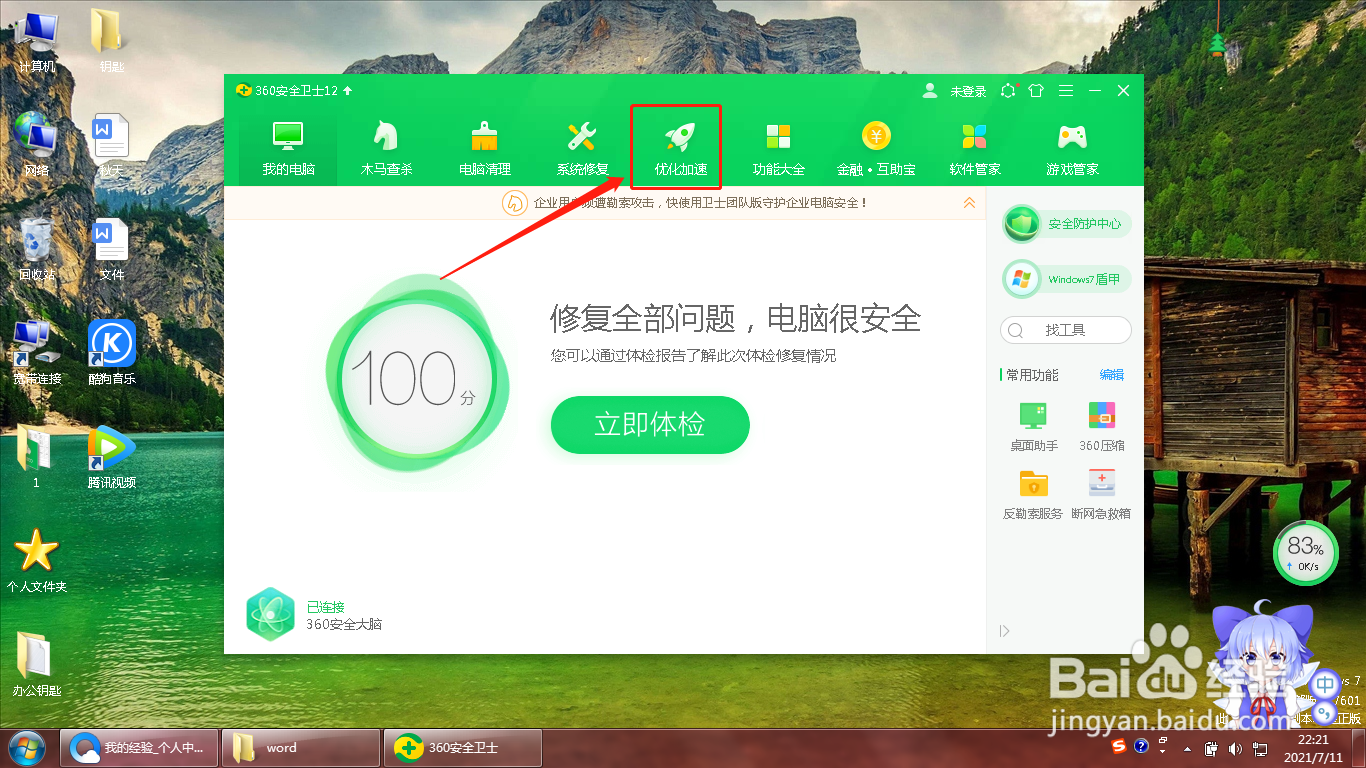This screenshot has width=1366, height=768.
Task: Select the 文件 Word document icon
Action: point(111,250)
